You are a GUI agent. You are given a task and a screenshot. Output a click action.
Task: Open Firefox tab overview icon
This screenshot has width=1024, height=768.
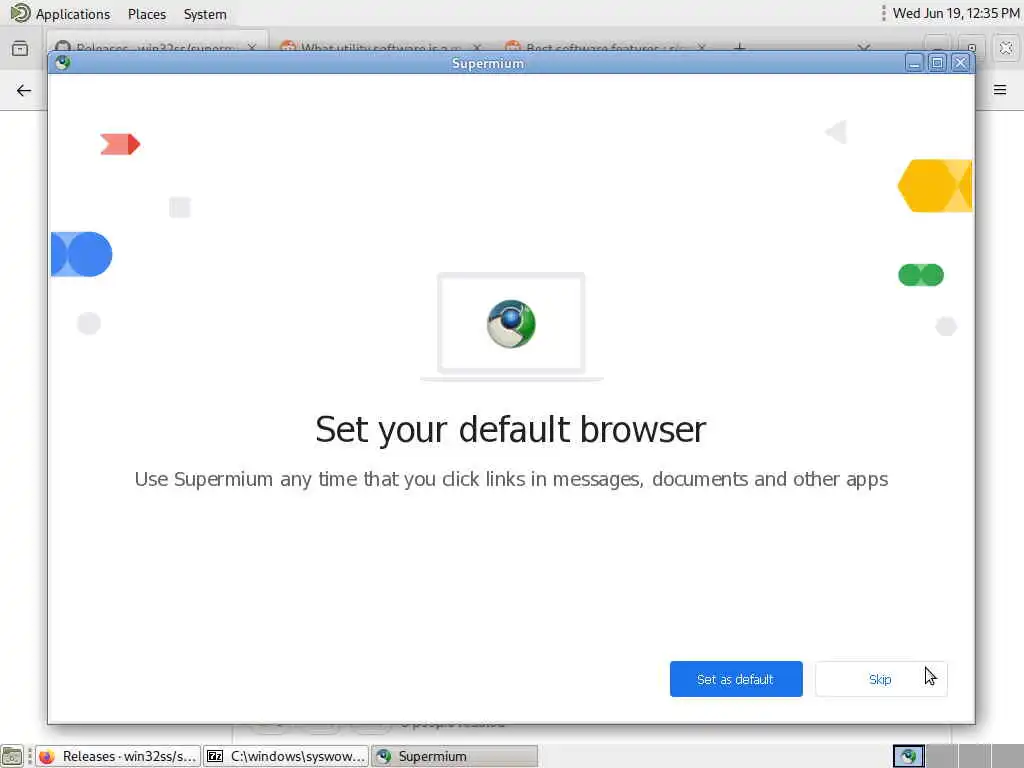(x=20, y=48)
